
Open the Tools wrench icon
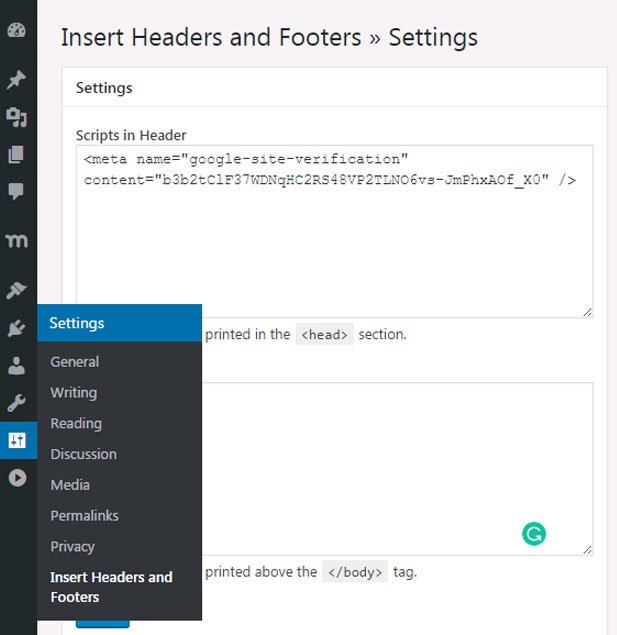point(17,403)
